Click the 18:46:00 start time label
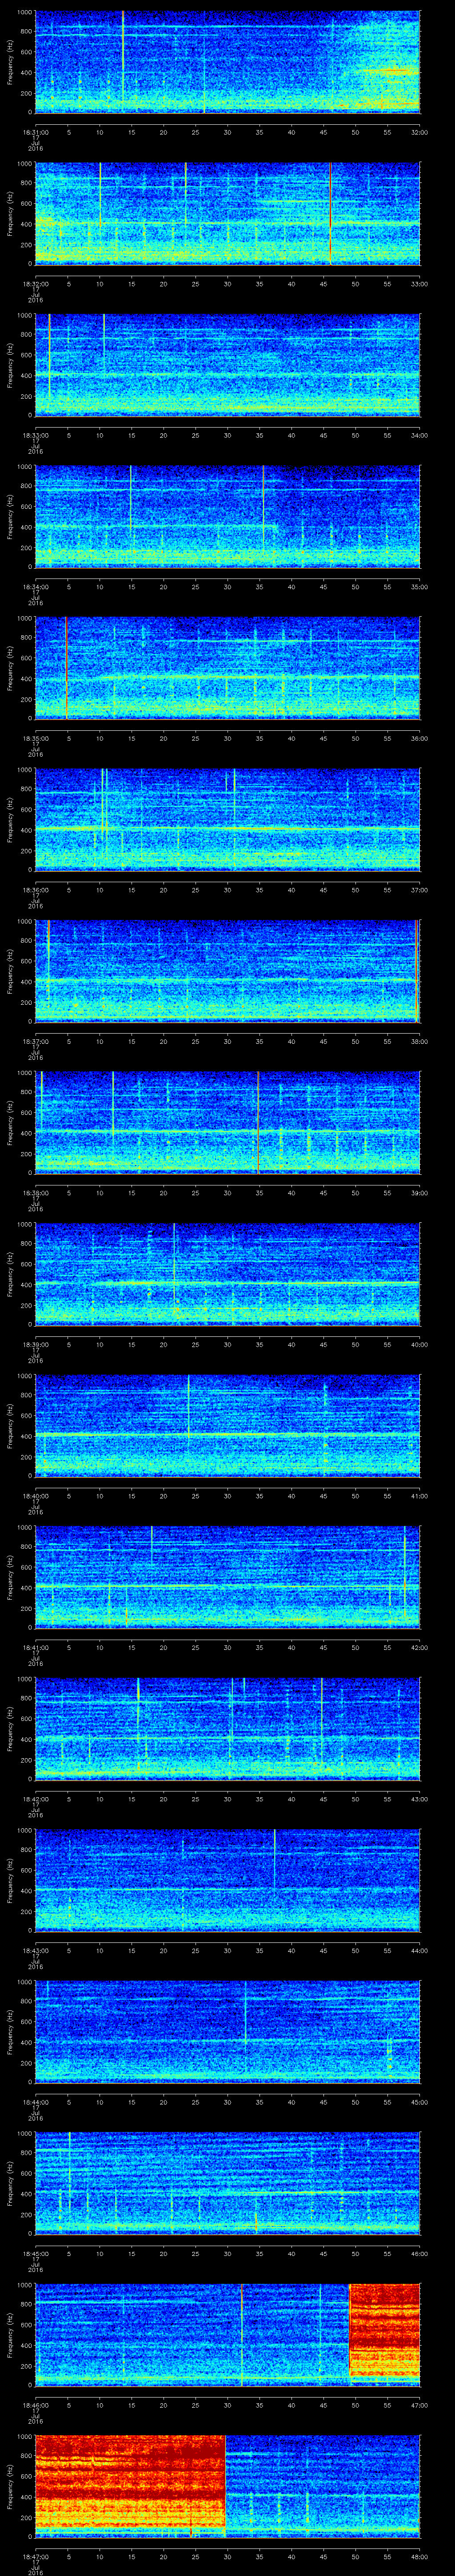 point(36,2405)
